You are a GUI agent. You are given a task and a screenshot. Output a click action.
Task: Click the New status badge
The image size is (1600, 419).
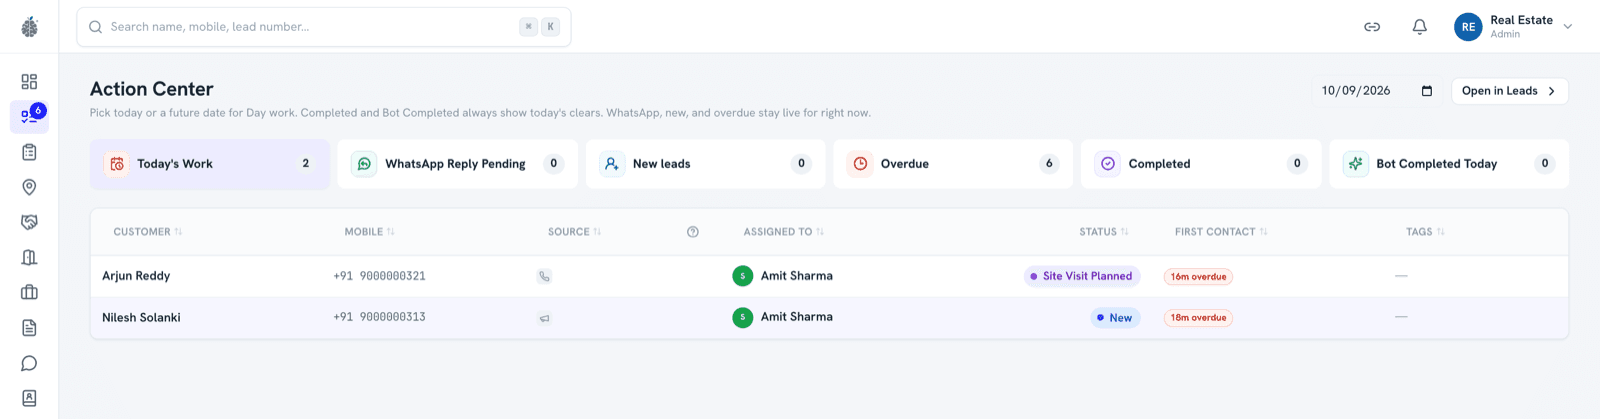coord(1115,318)
